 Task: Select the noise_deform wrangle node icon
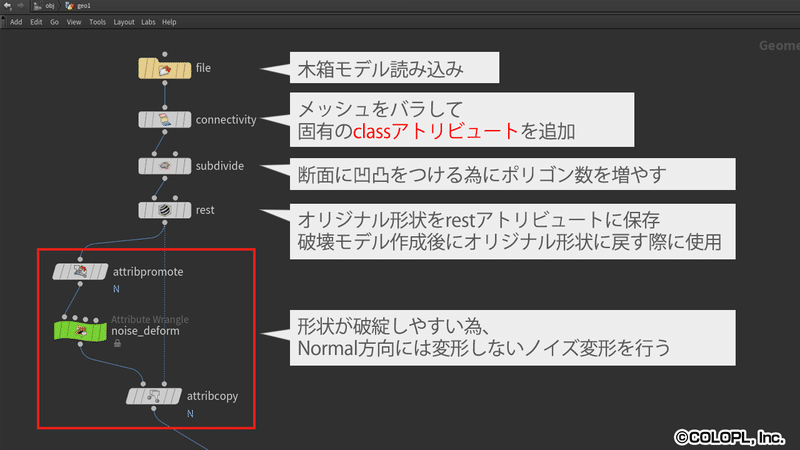pyautogui.click(x=80, y=331)
